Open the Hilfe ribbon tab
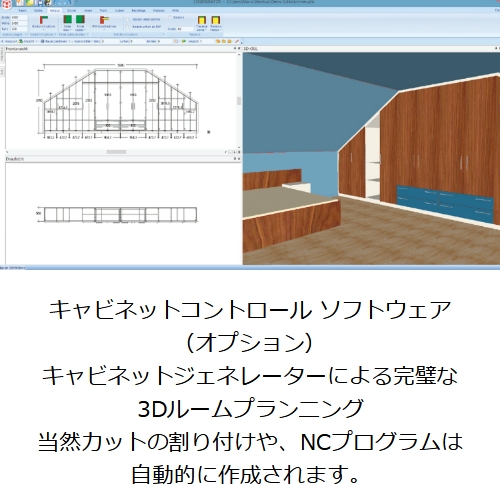The height and width of the screenshot is (500, 500). click(175, 11)
